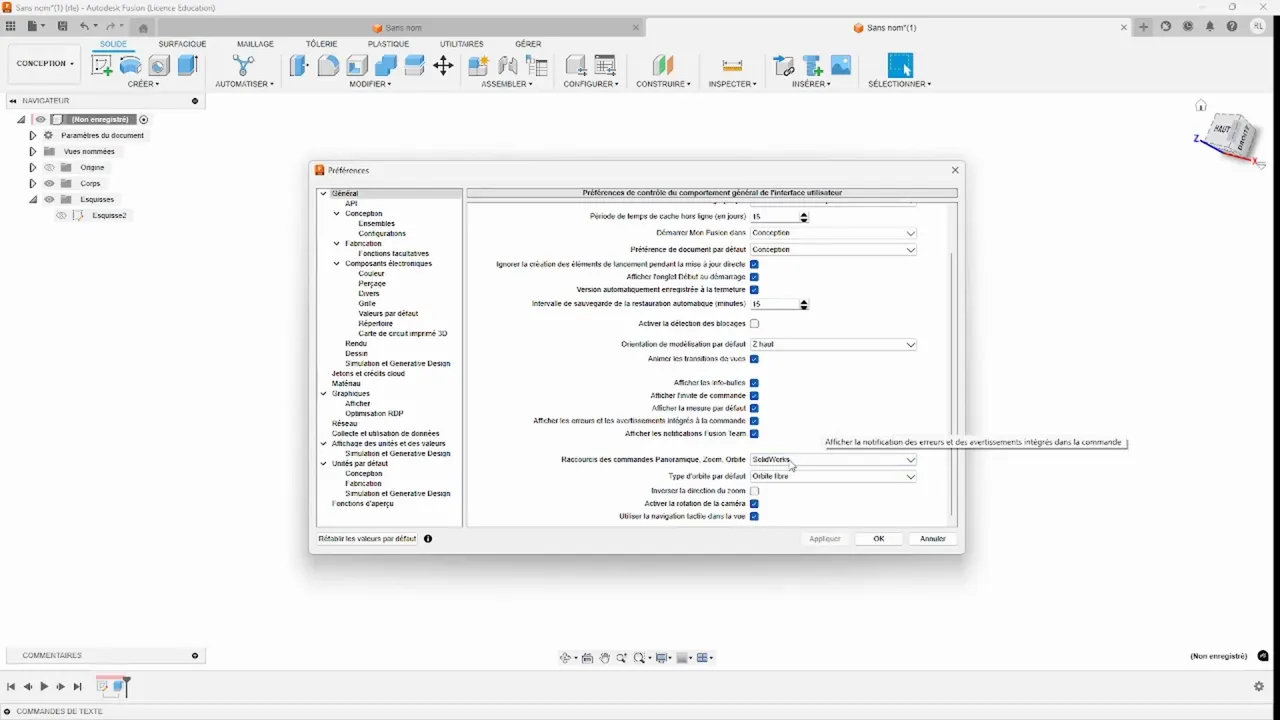Open the Insérer tool icon
This screenshot has width=1280, height=720.
(785, 65)
